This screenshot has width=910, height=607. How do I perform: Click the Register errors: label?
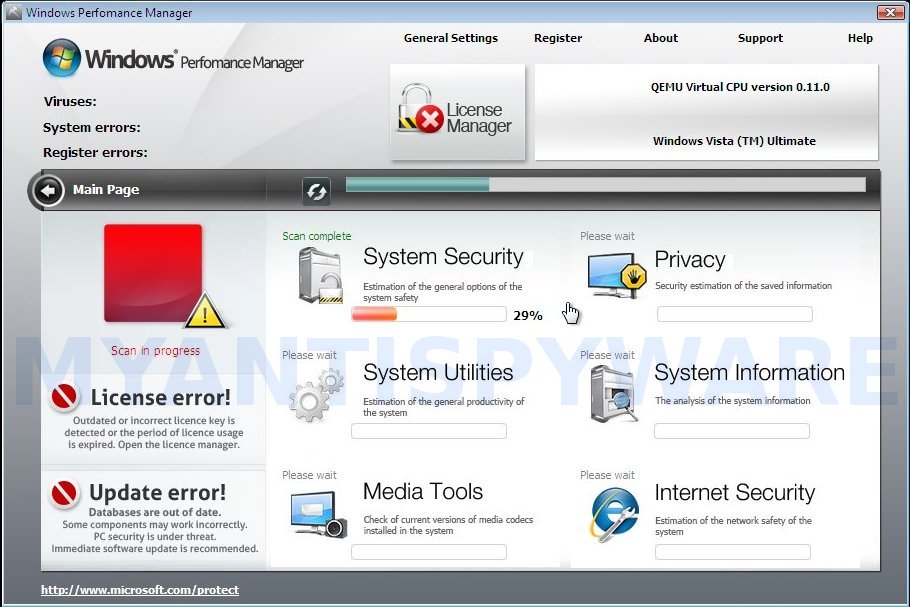[x=95, y=153]
